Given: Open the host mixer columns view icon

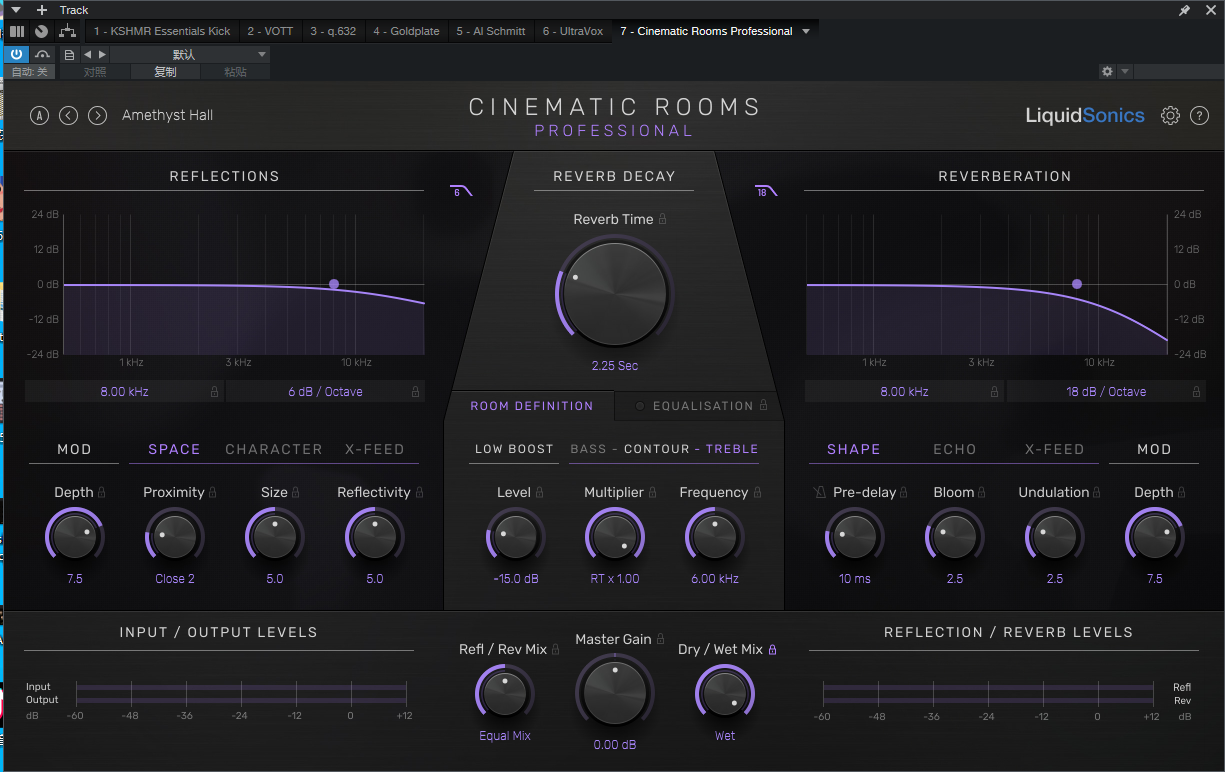Looking at the screenshot, I should [17, 31].
